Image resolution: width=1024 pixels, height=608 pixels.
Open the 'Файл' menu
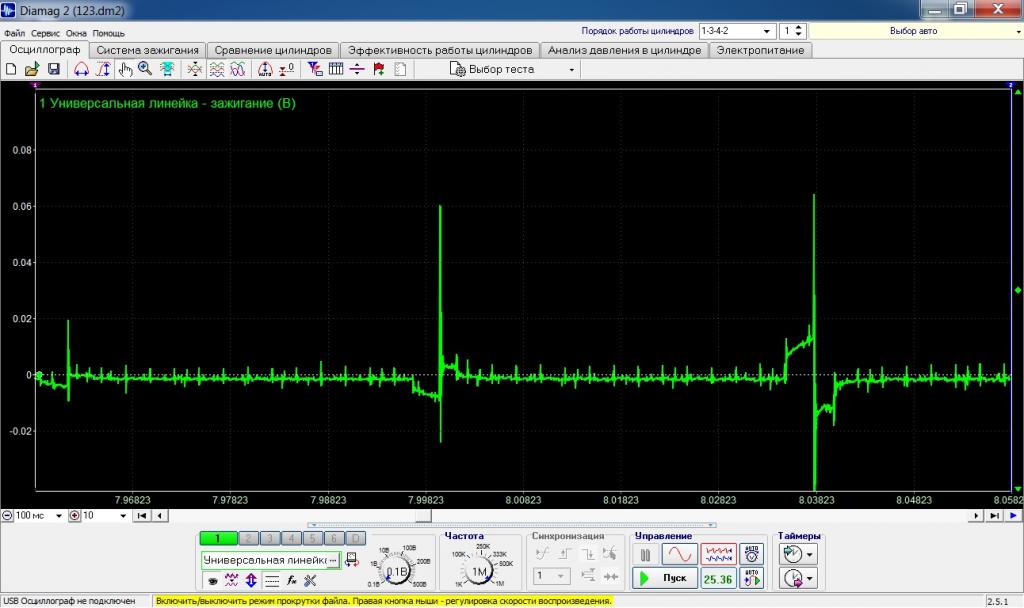(x=14, y=33)
